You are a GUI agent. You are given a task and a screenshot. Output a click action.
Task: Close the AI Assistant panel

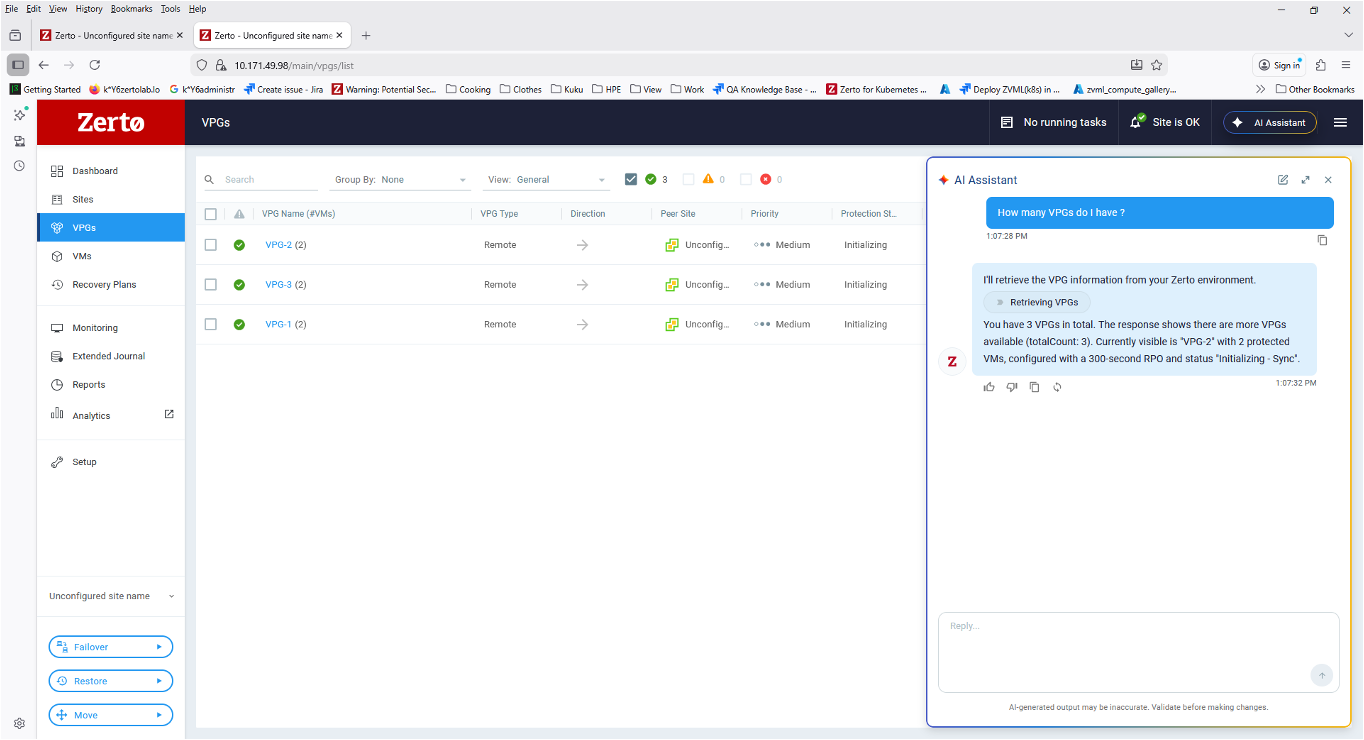point(1328,180)
